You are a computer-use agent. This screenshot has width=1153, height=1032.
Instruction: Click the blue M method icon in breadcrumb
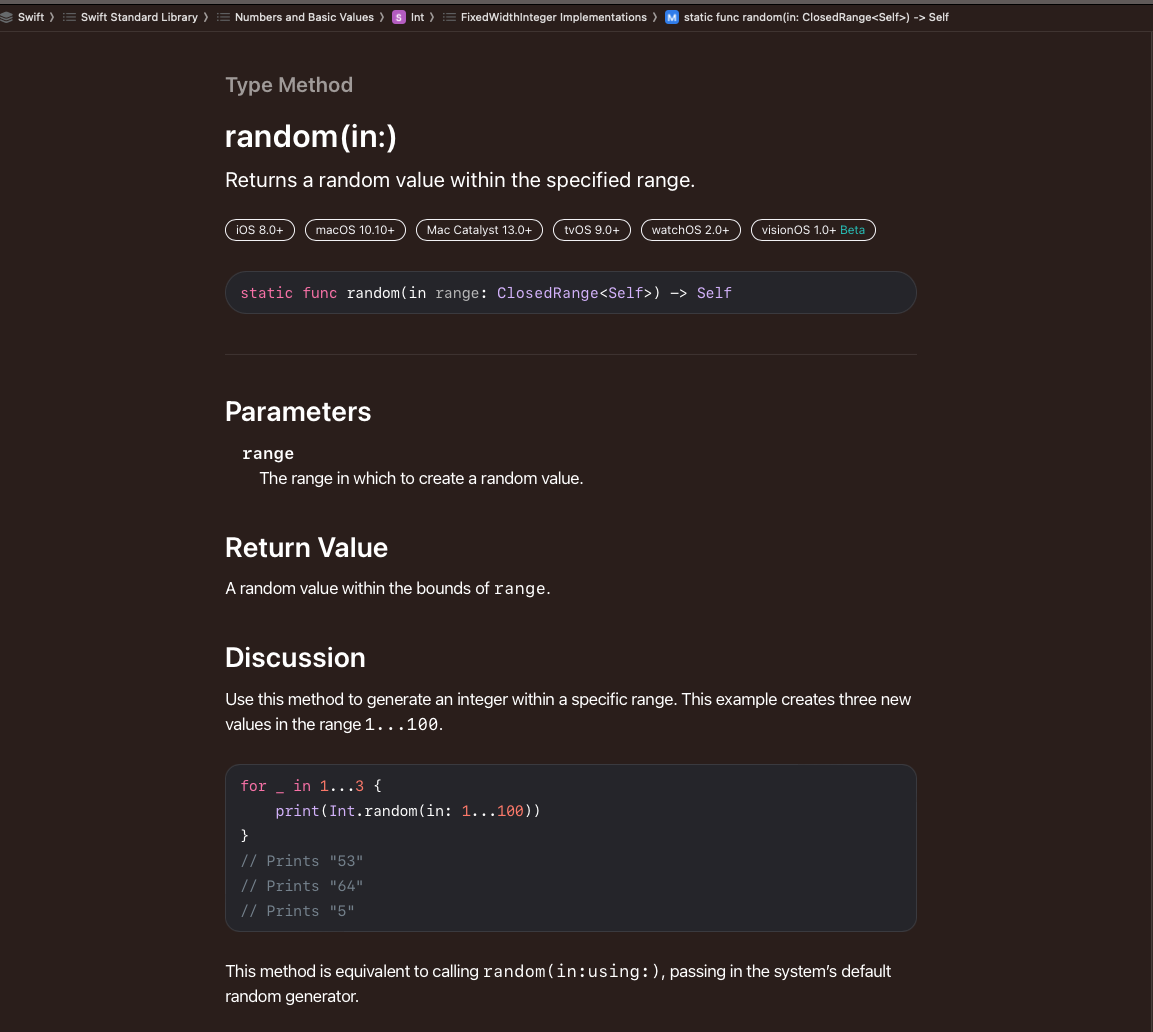click(x=671, y=17)
